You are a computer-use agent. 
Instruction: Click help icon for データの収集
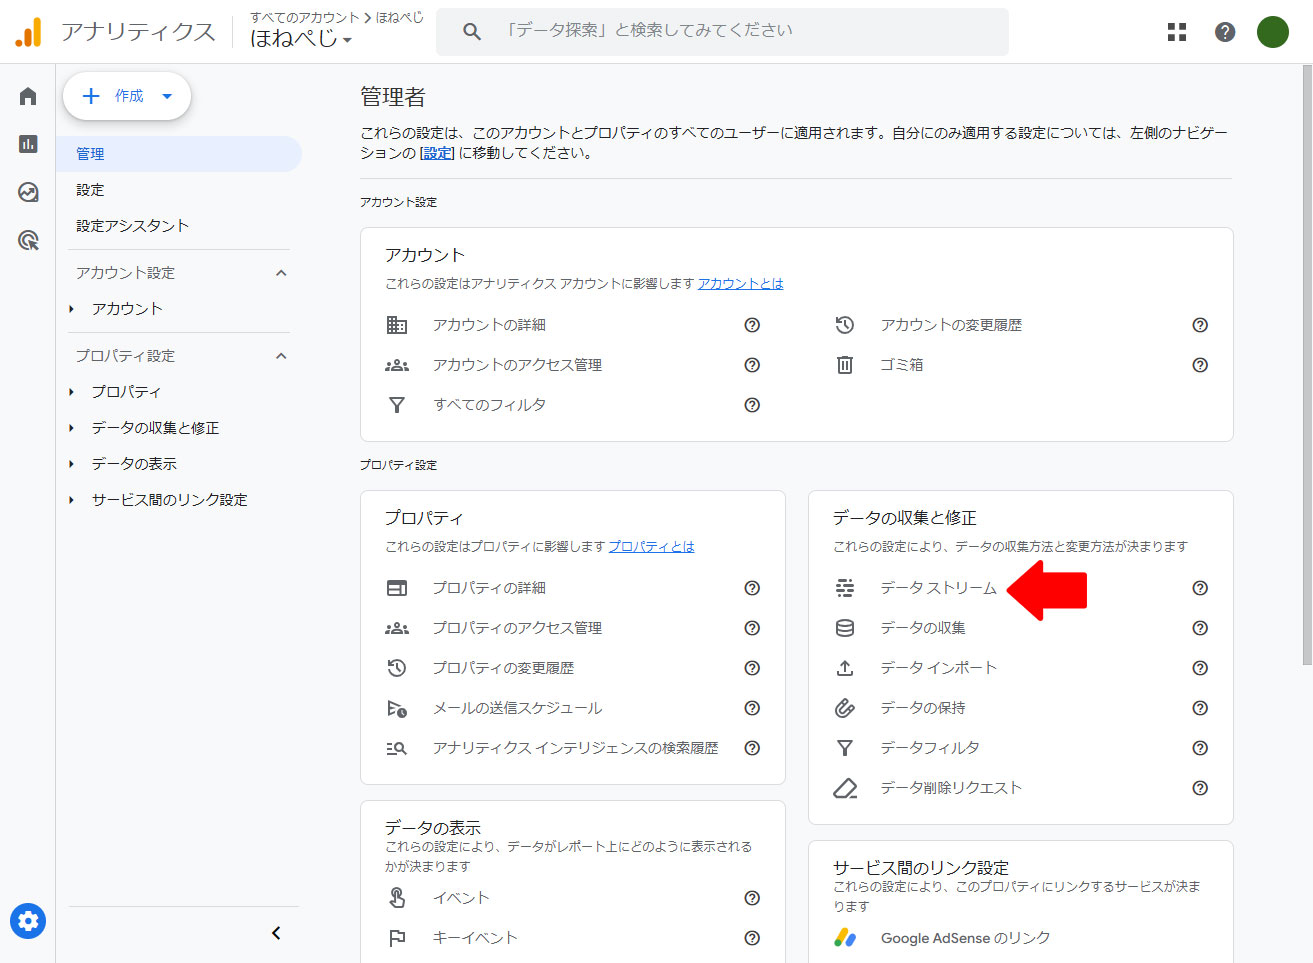tap(1200, 628)
